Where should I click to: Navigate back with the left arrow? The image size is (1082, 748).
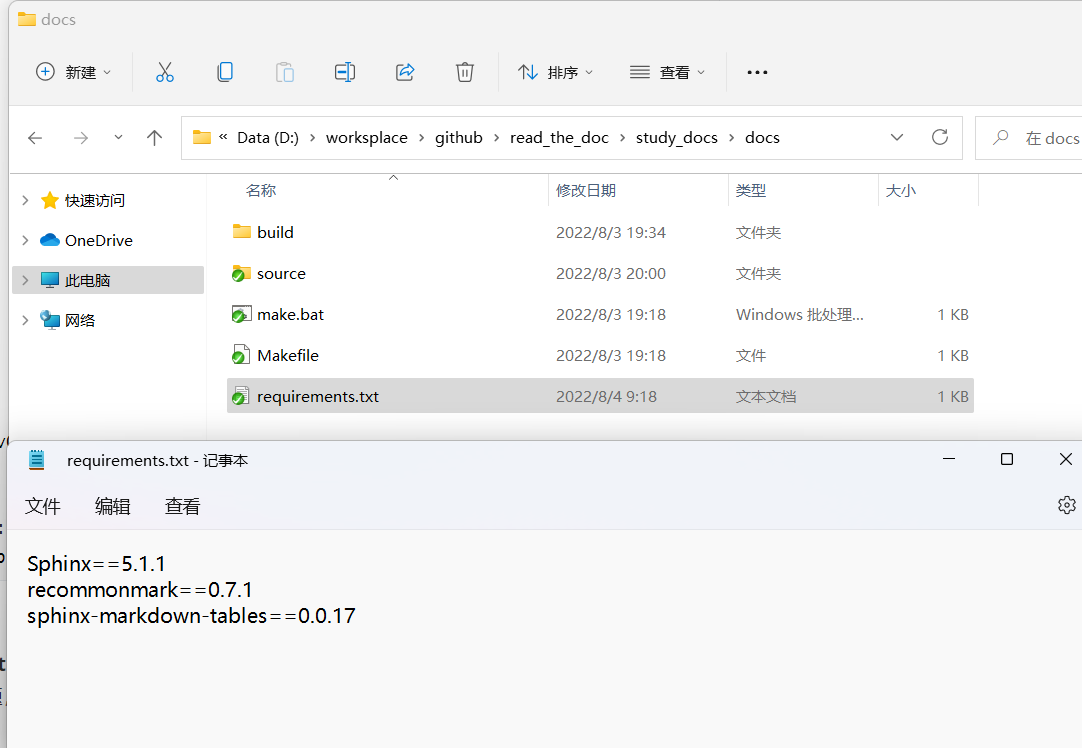pos(35,138)
